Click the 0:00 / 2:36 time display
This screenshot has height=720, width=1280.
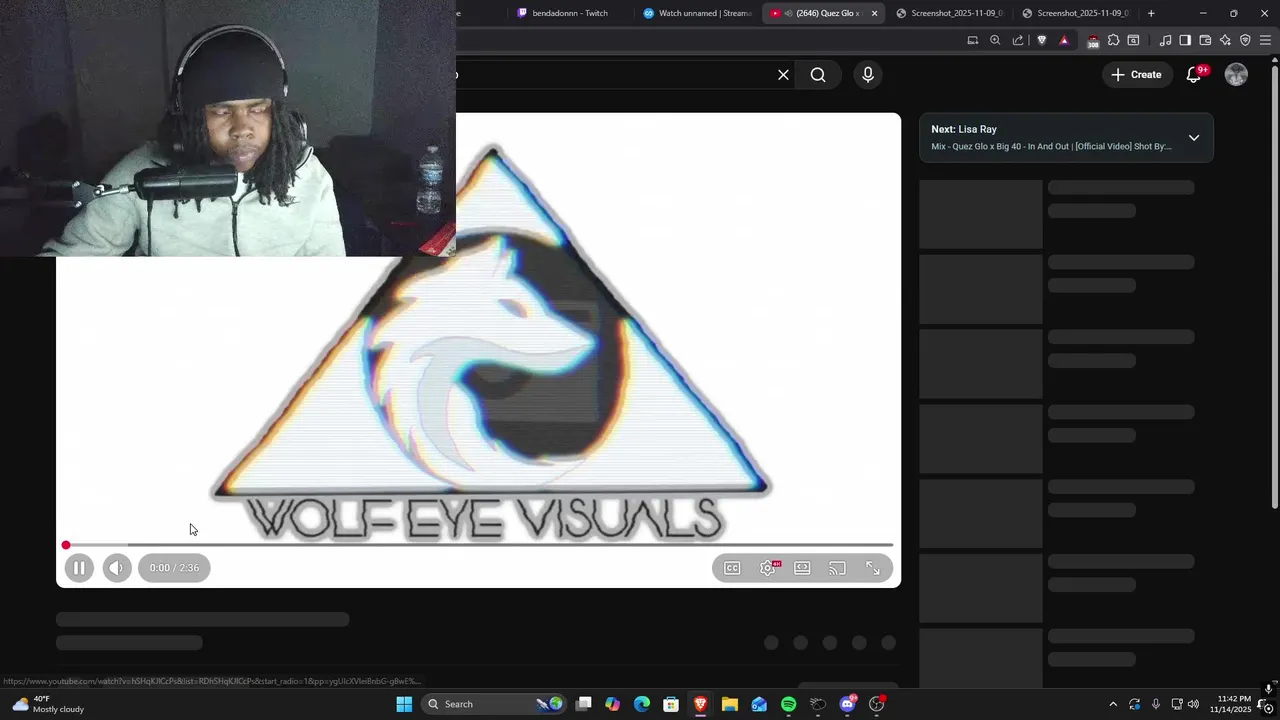click(174, 568)
